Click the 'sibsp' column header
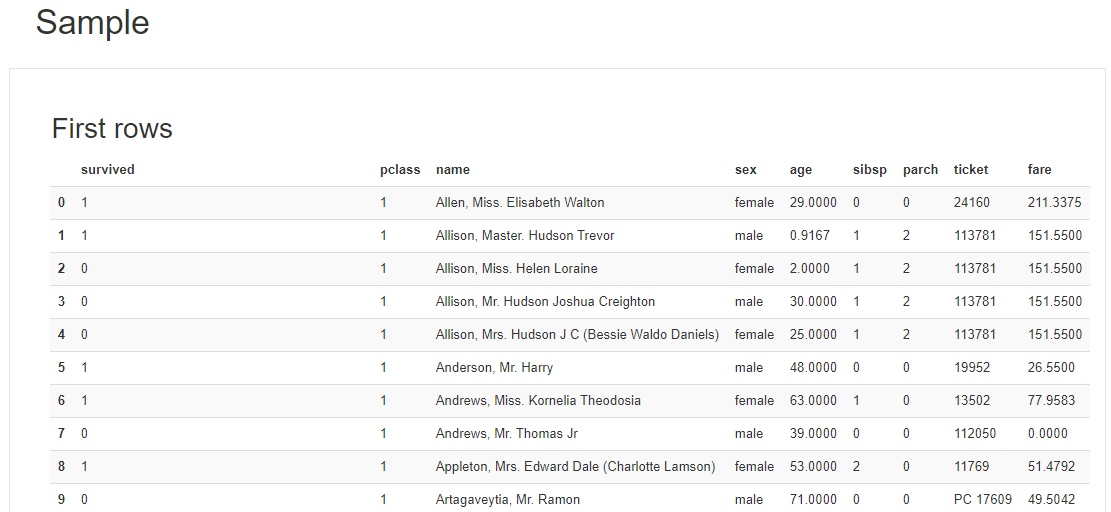Screen dimensions: 1111x512 point(870,170)
